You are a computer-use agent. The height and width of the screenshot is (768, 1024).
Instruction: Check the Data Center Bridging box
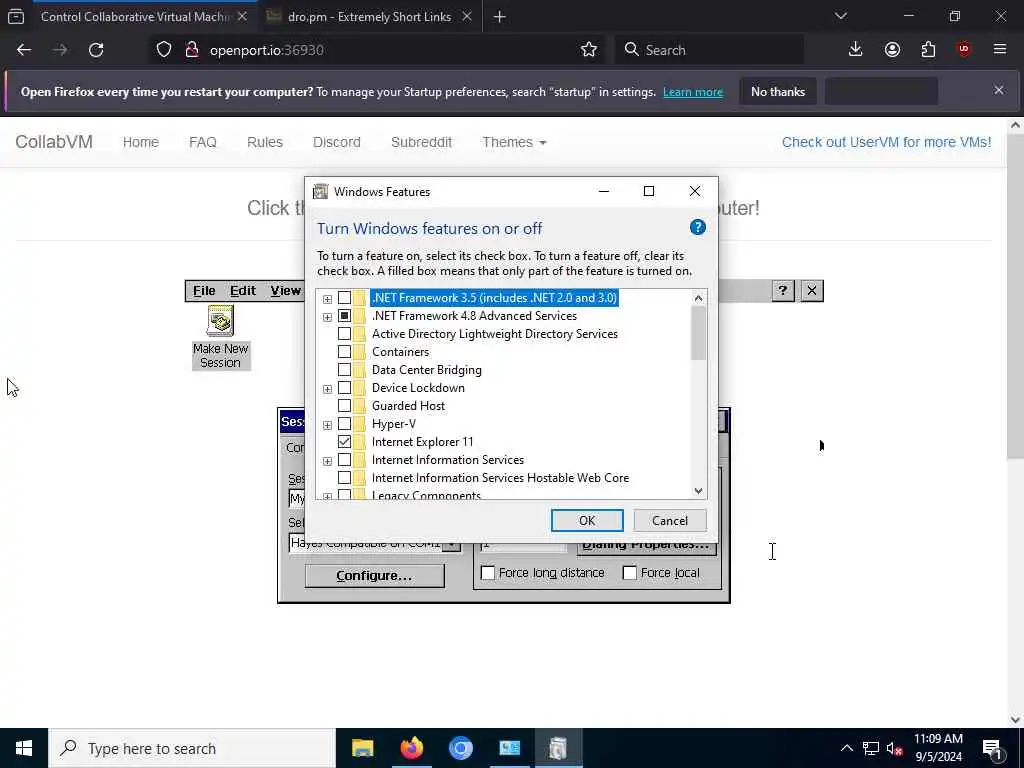tap(344, 370)
